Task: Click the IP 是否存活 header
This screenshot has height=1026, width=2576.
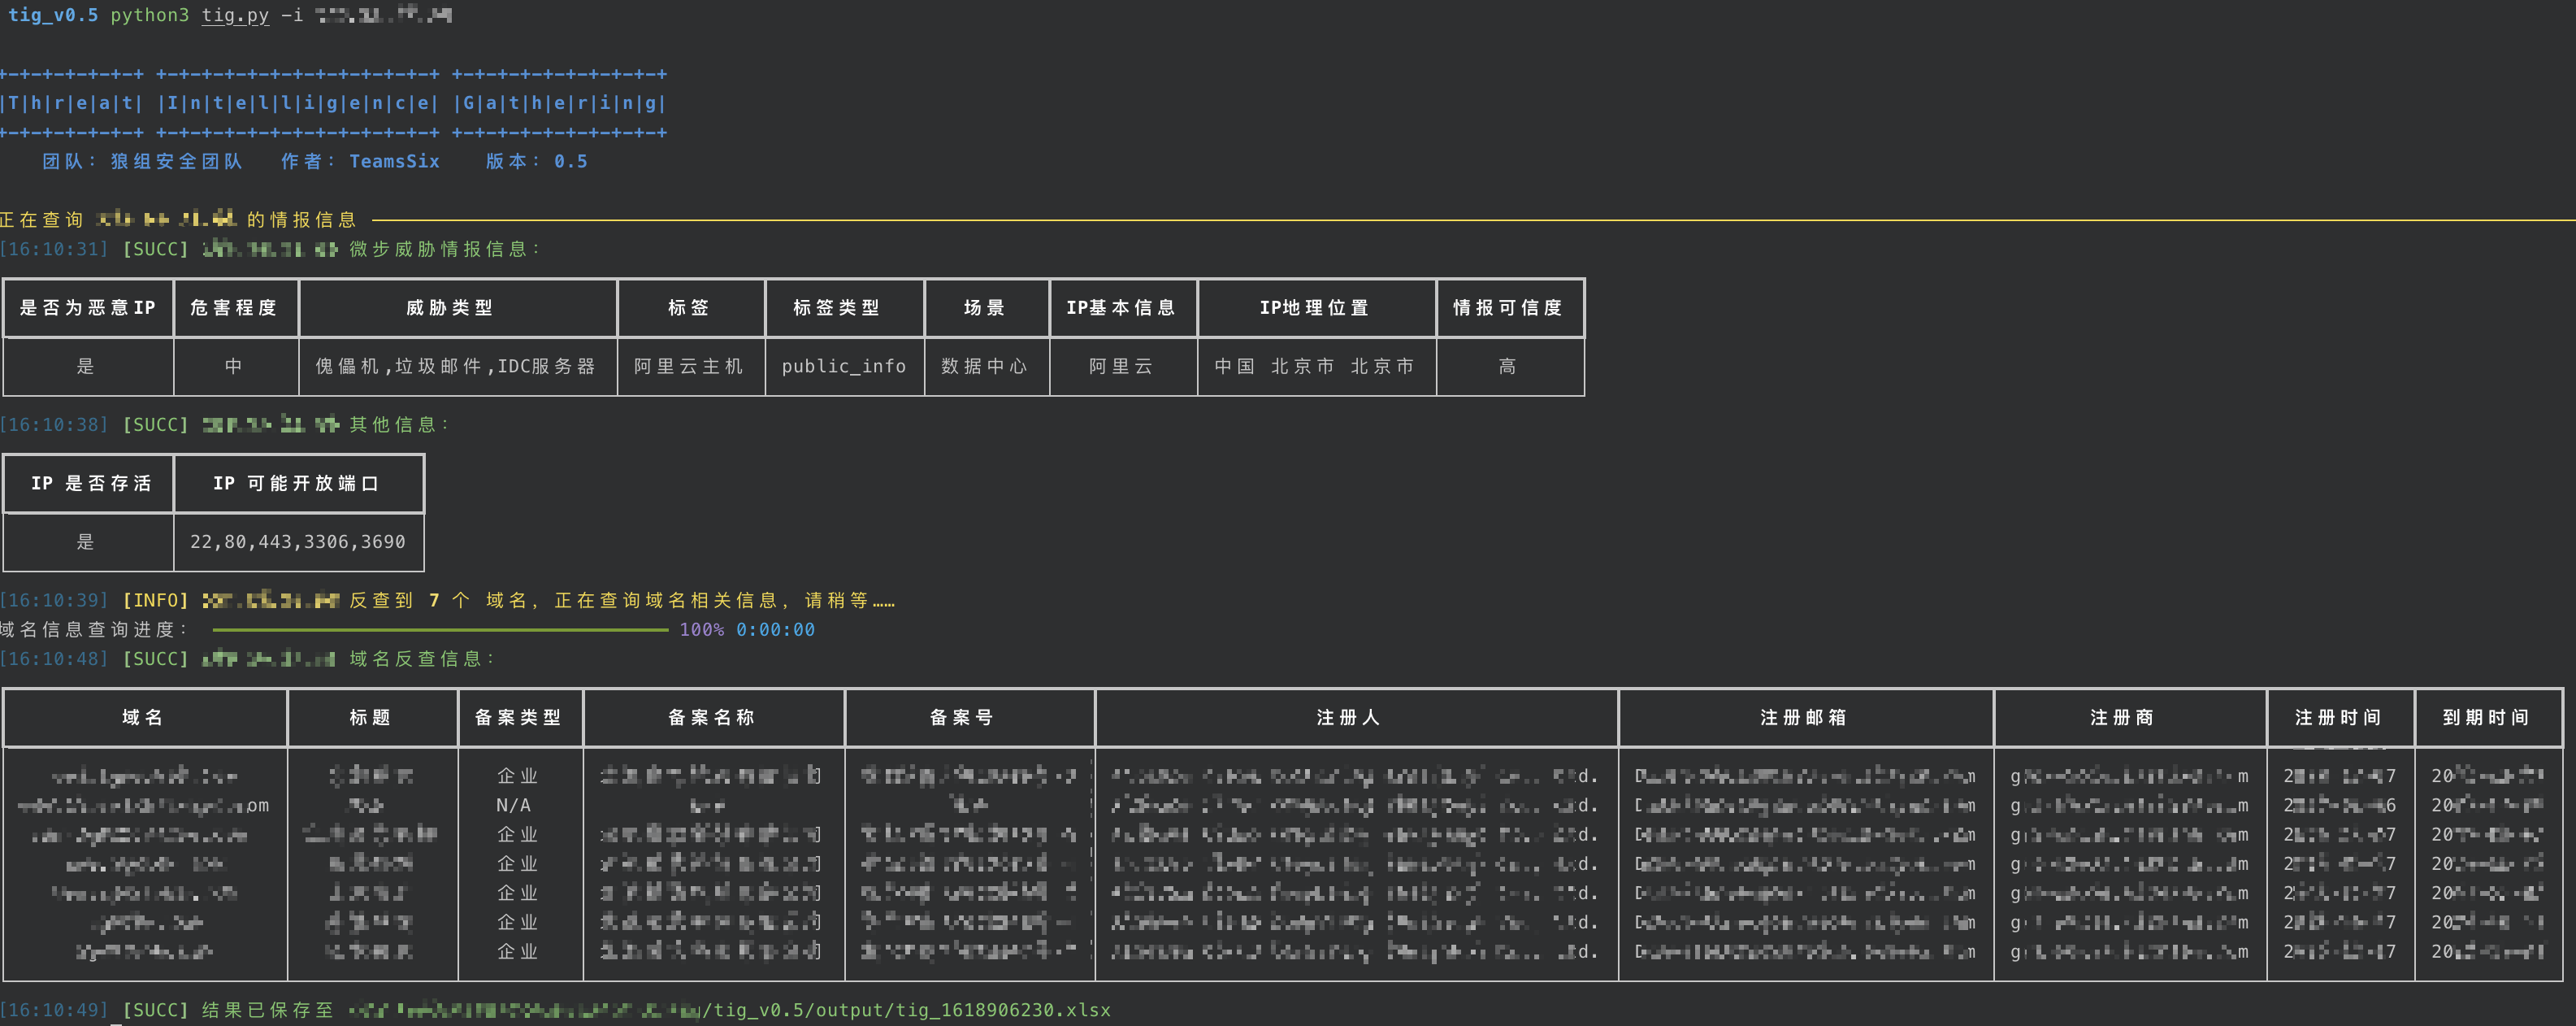Action: [x=91, y=483]
